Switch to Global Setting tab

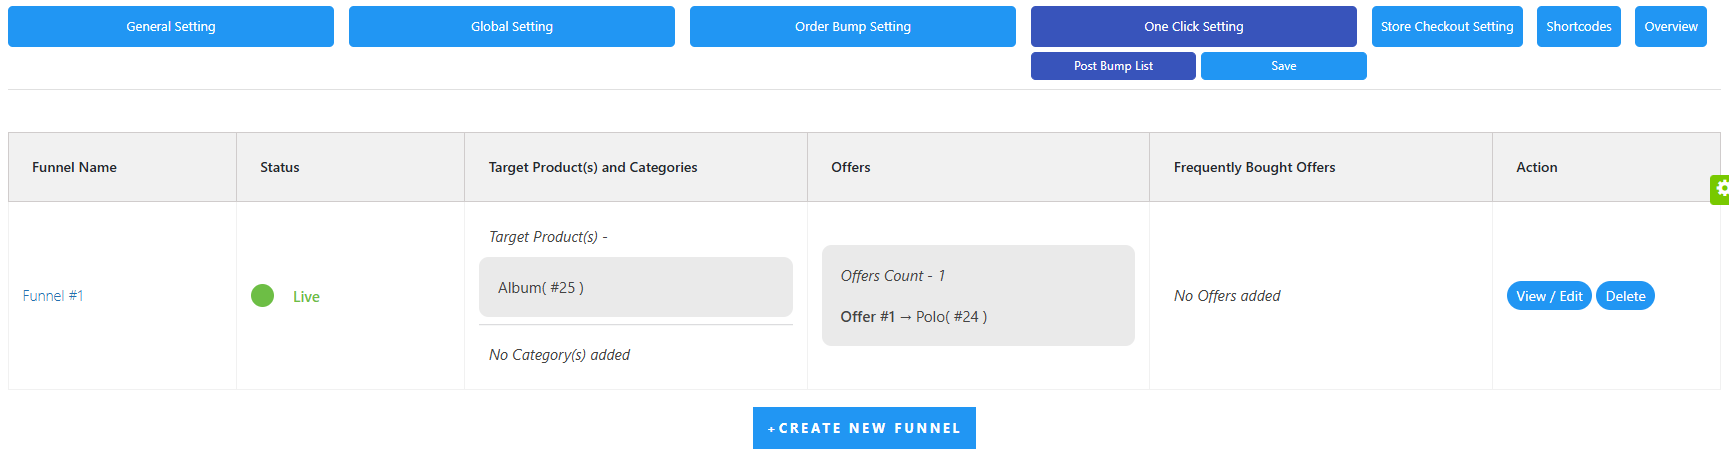pyautogui.click(x=512, y=27)
